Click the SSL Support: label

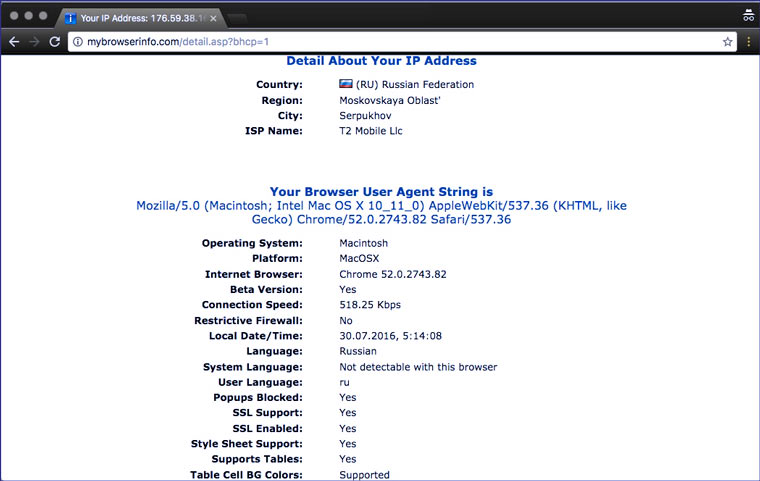coord(268,413)
